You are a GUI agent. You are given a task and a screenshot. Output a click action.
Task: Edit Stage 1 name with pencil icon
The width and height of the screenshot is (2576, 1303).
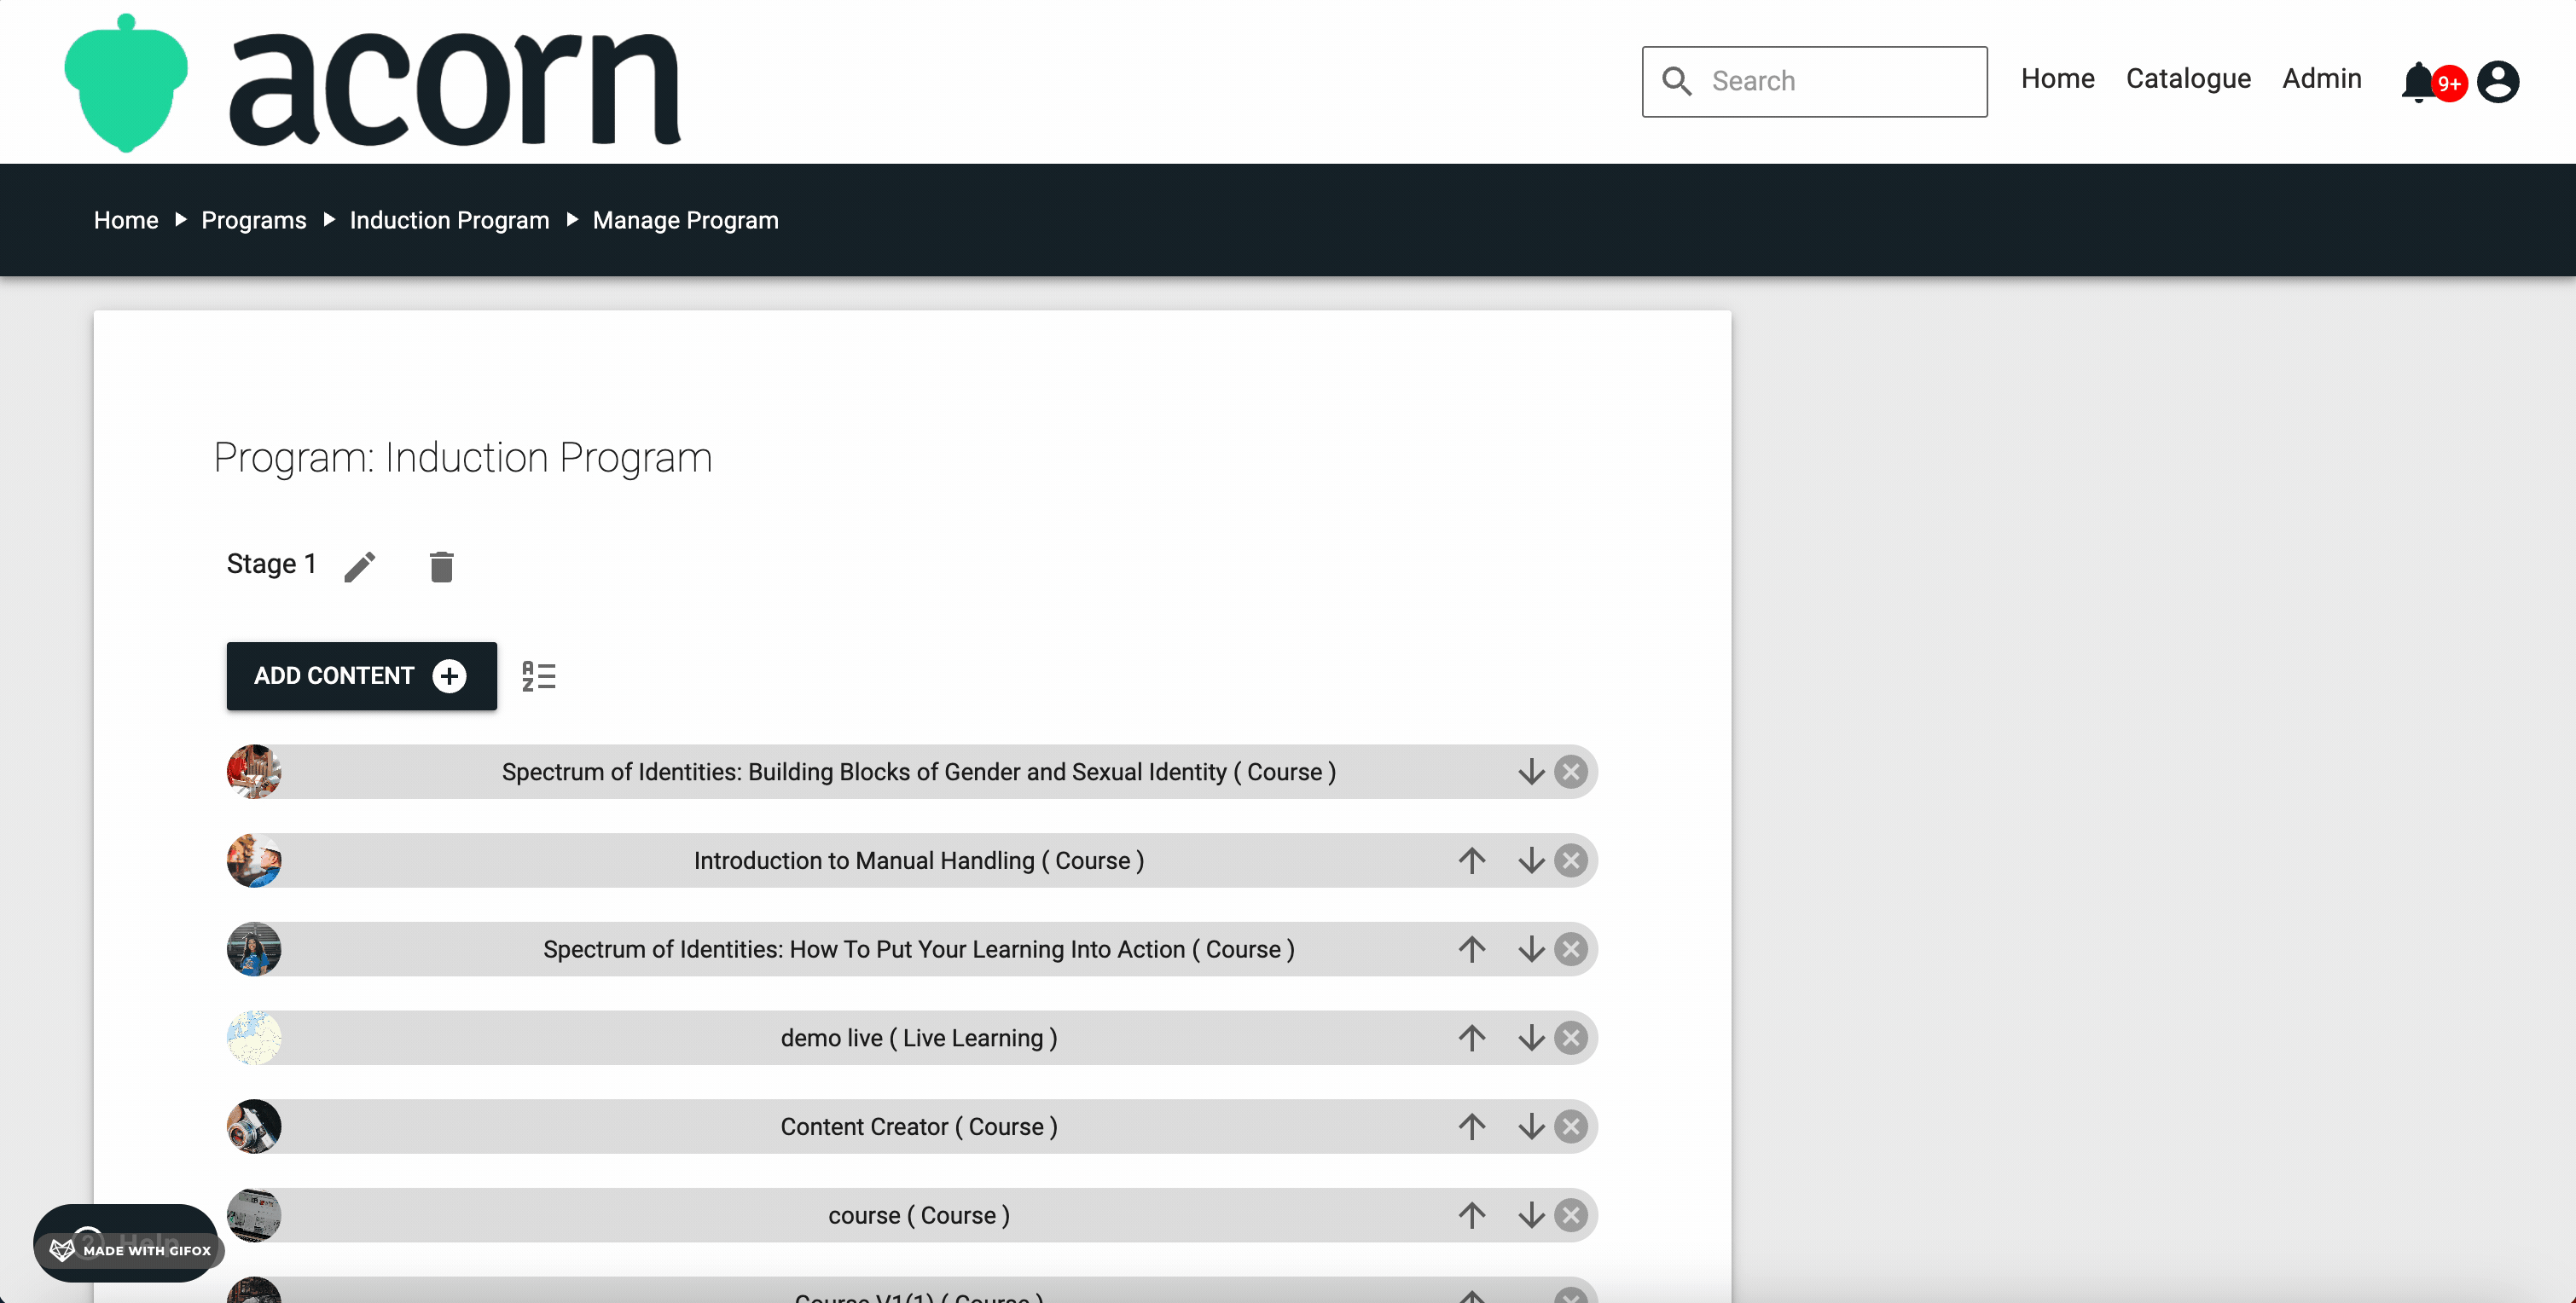point(360,566)
